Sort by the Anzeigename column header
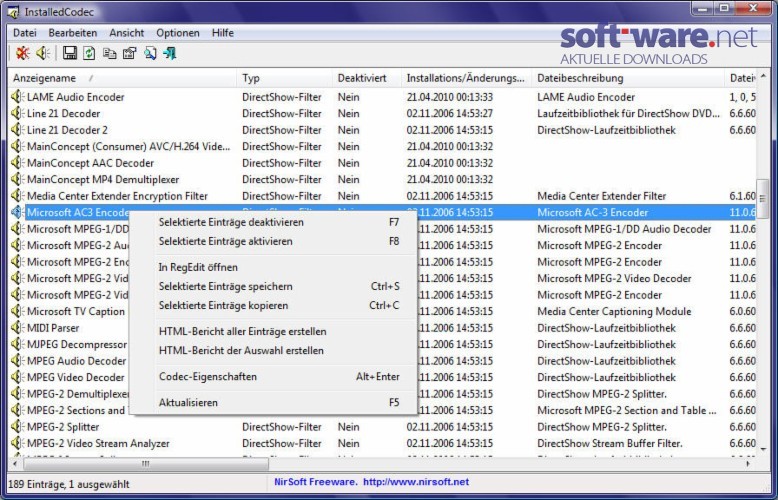 click(122, 78)
